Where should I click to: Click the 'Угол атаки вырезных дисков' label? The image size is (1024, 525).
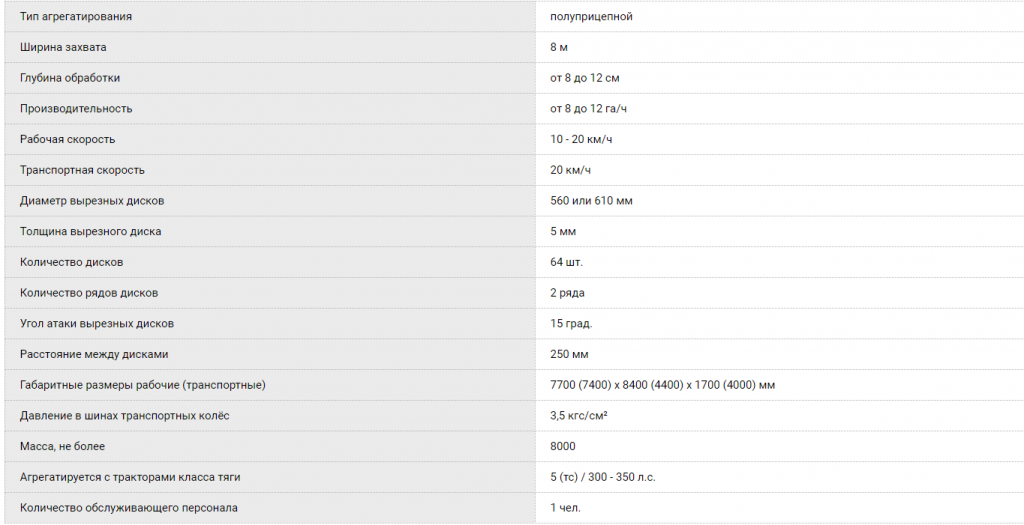click(x=97, y=324)
